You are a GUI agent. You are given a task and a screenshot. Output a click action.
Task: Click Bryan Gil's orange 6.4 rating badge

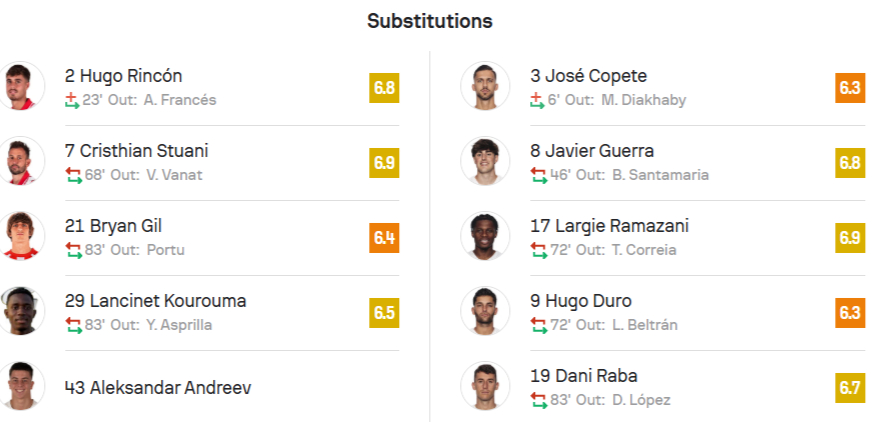(x=384, y=237)
